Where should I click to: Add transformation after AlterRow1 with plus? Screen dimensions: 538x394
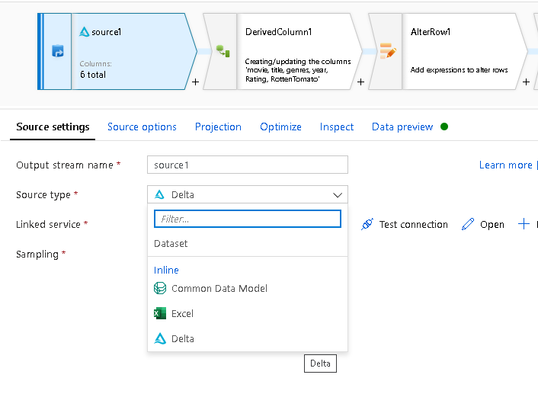(526, 82)
